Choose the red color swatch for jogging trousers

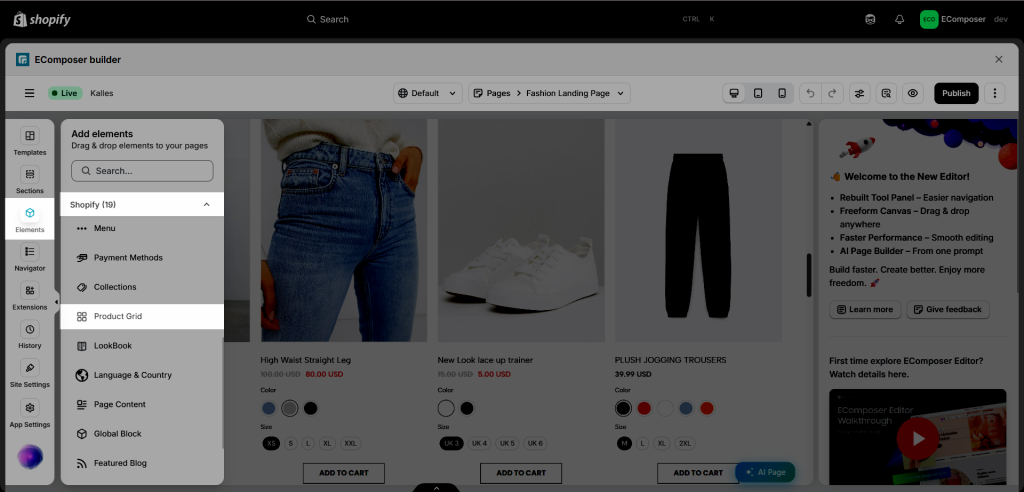(644, 408)
